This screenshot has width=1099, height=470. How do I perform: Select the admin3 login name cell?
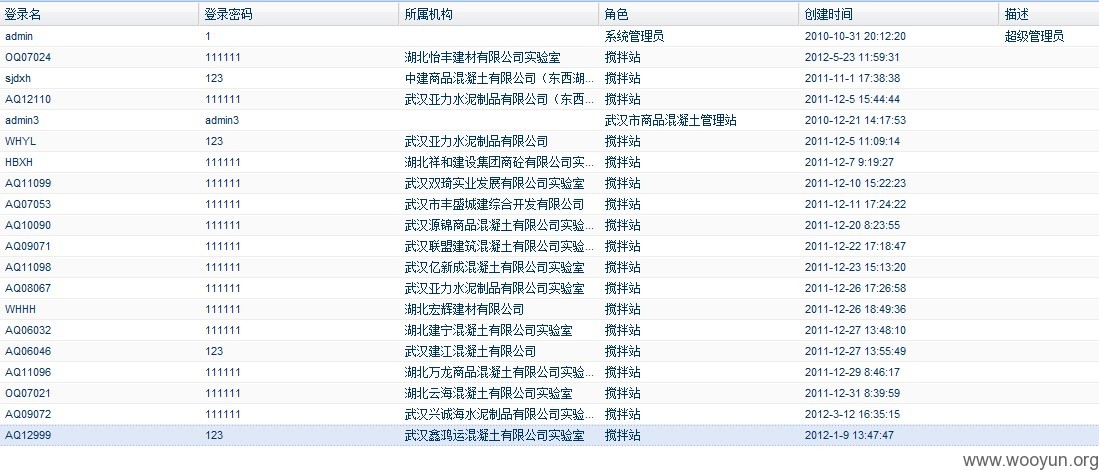pos(22,120)
